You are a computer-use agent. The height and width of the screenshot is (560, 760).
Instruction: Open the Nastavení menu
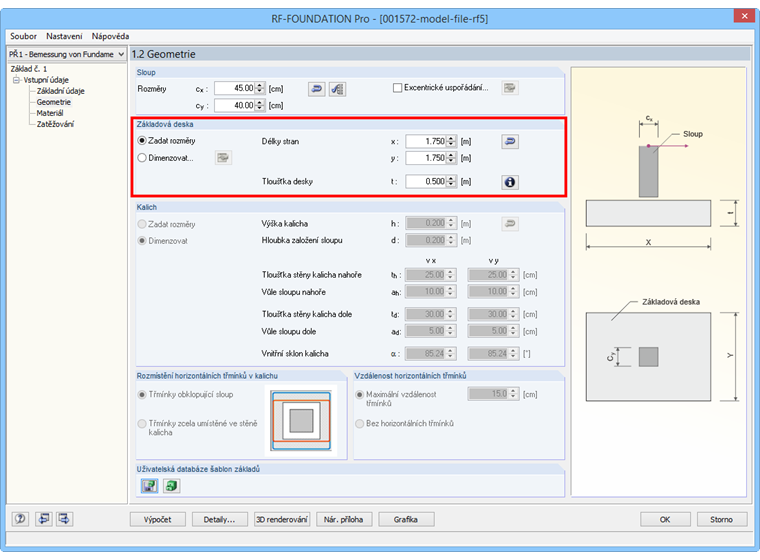point(64,36)
